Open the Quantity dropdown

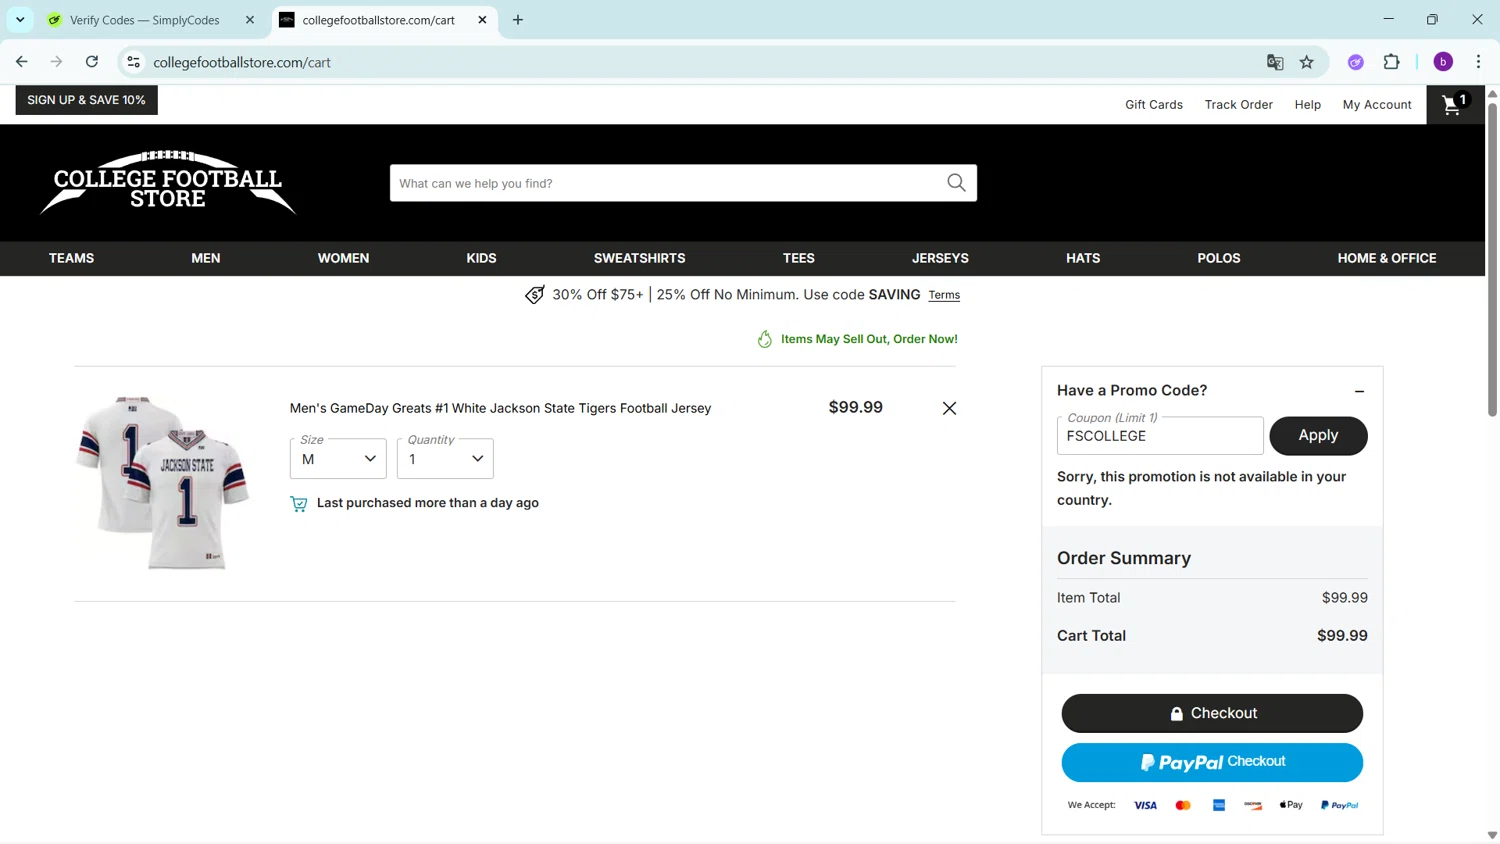pyautogui.click(x=445, y=458)
